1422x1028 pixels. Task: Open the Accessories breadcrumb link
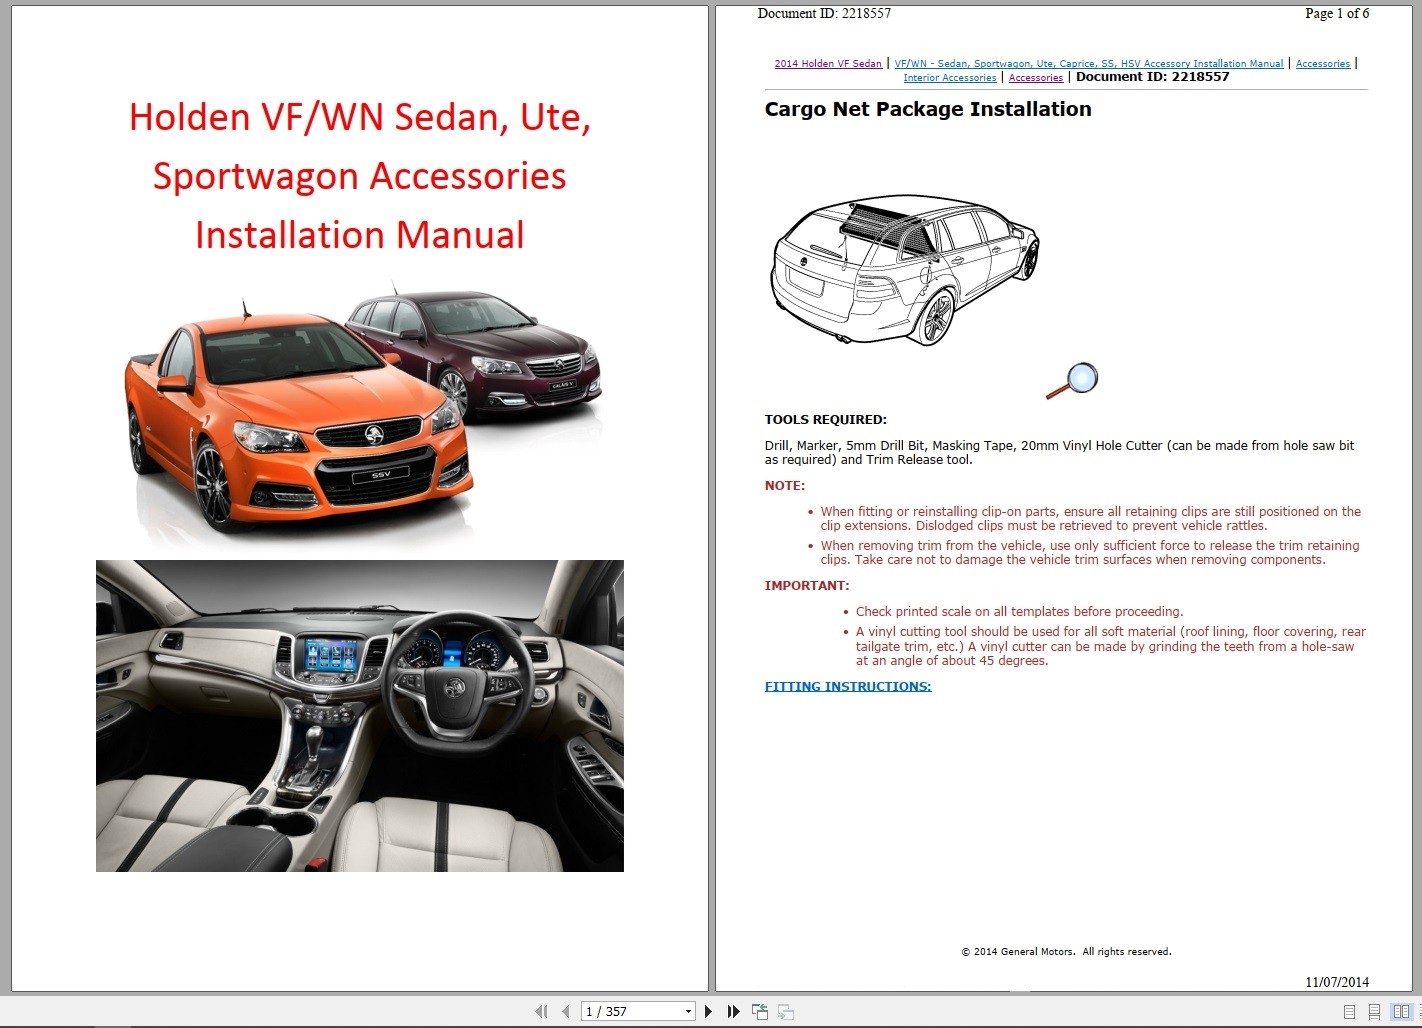1322,63
